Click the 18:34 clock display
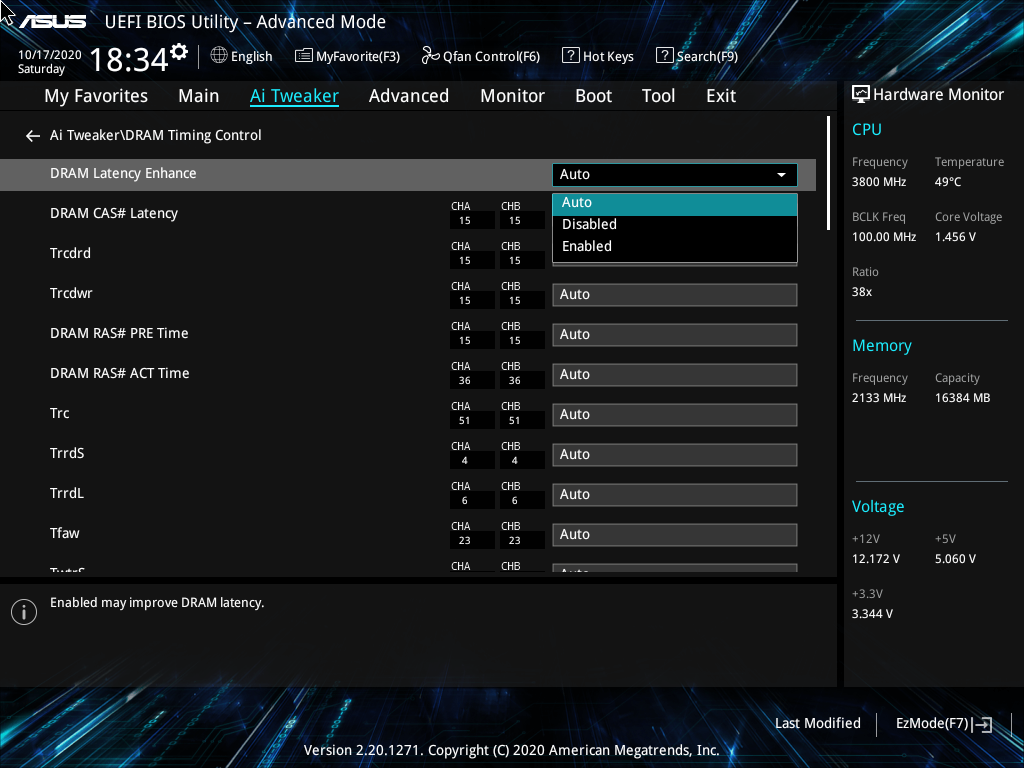 129,60
